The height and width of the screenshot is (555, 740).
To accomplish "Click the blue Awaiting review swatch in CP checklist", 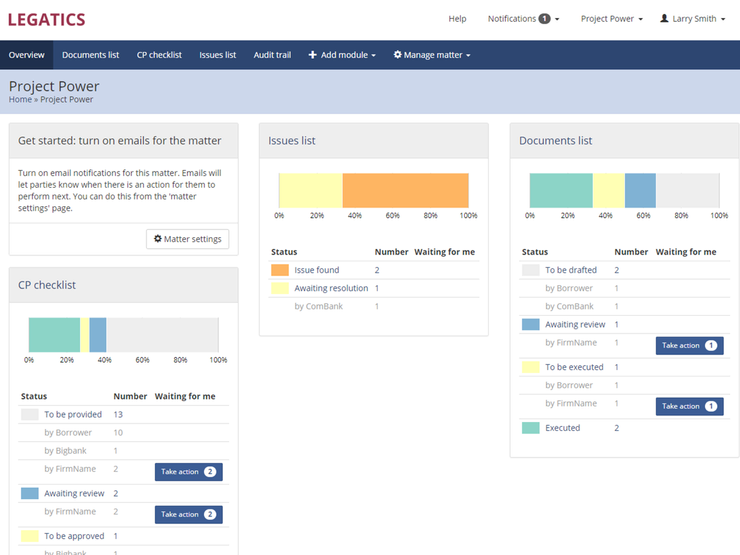I will 30,494.
